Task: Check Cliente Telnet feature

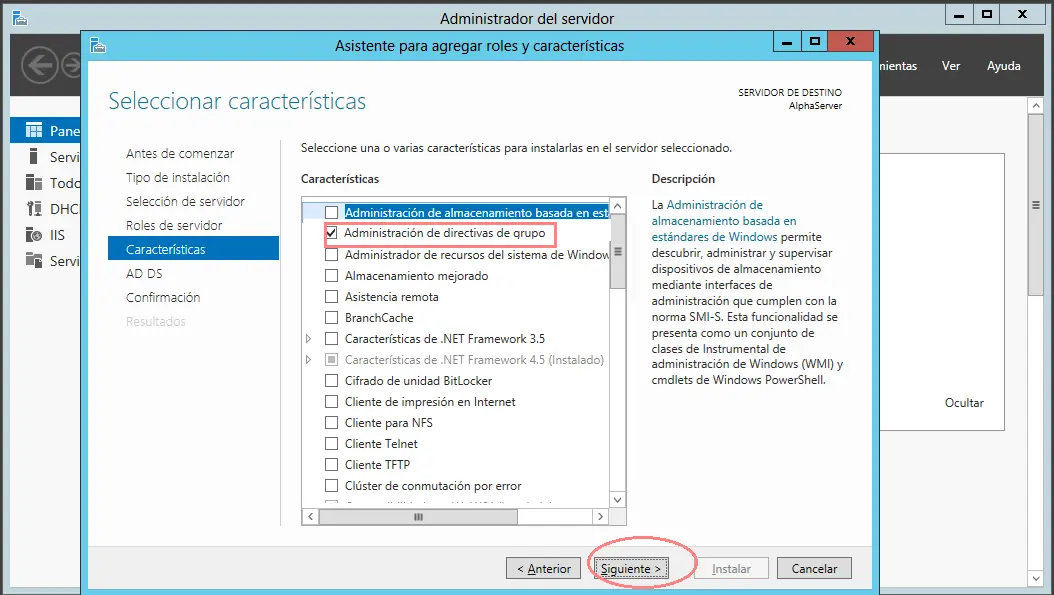Action: pyautogui.click(x=331, y=444)
